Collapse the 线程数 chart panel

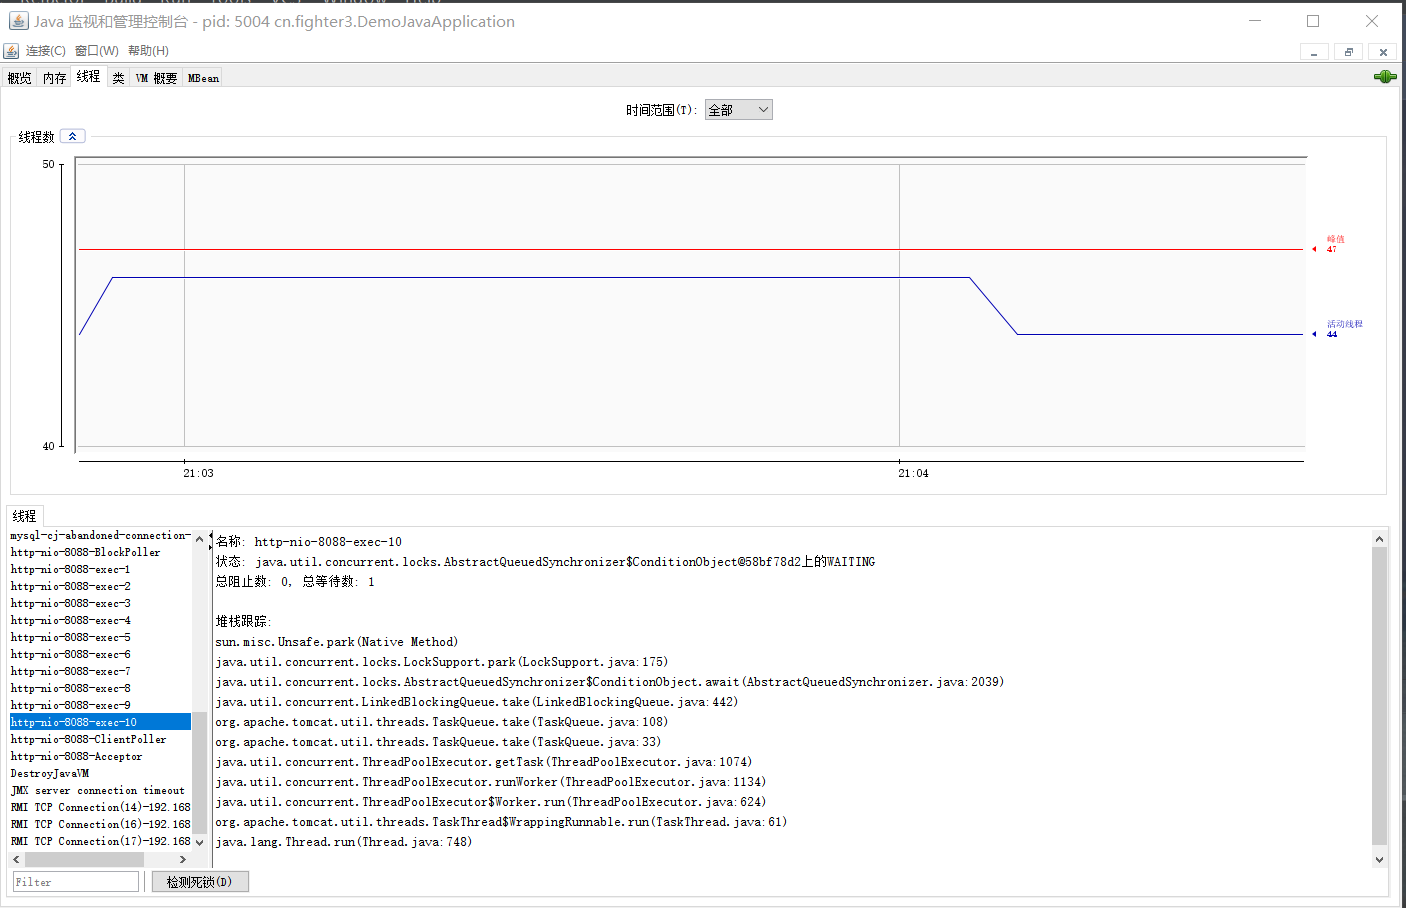click(x=73, y=136)
